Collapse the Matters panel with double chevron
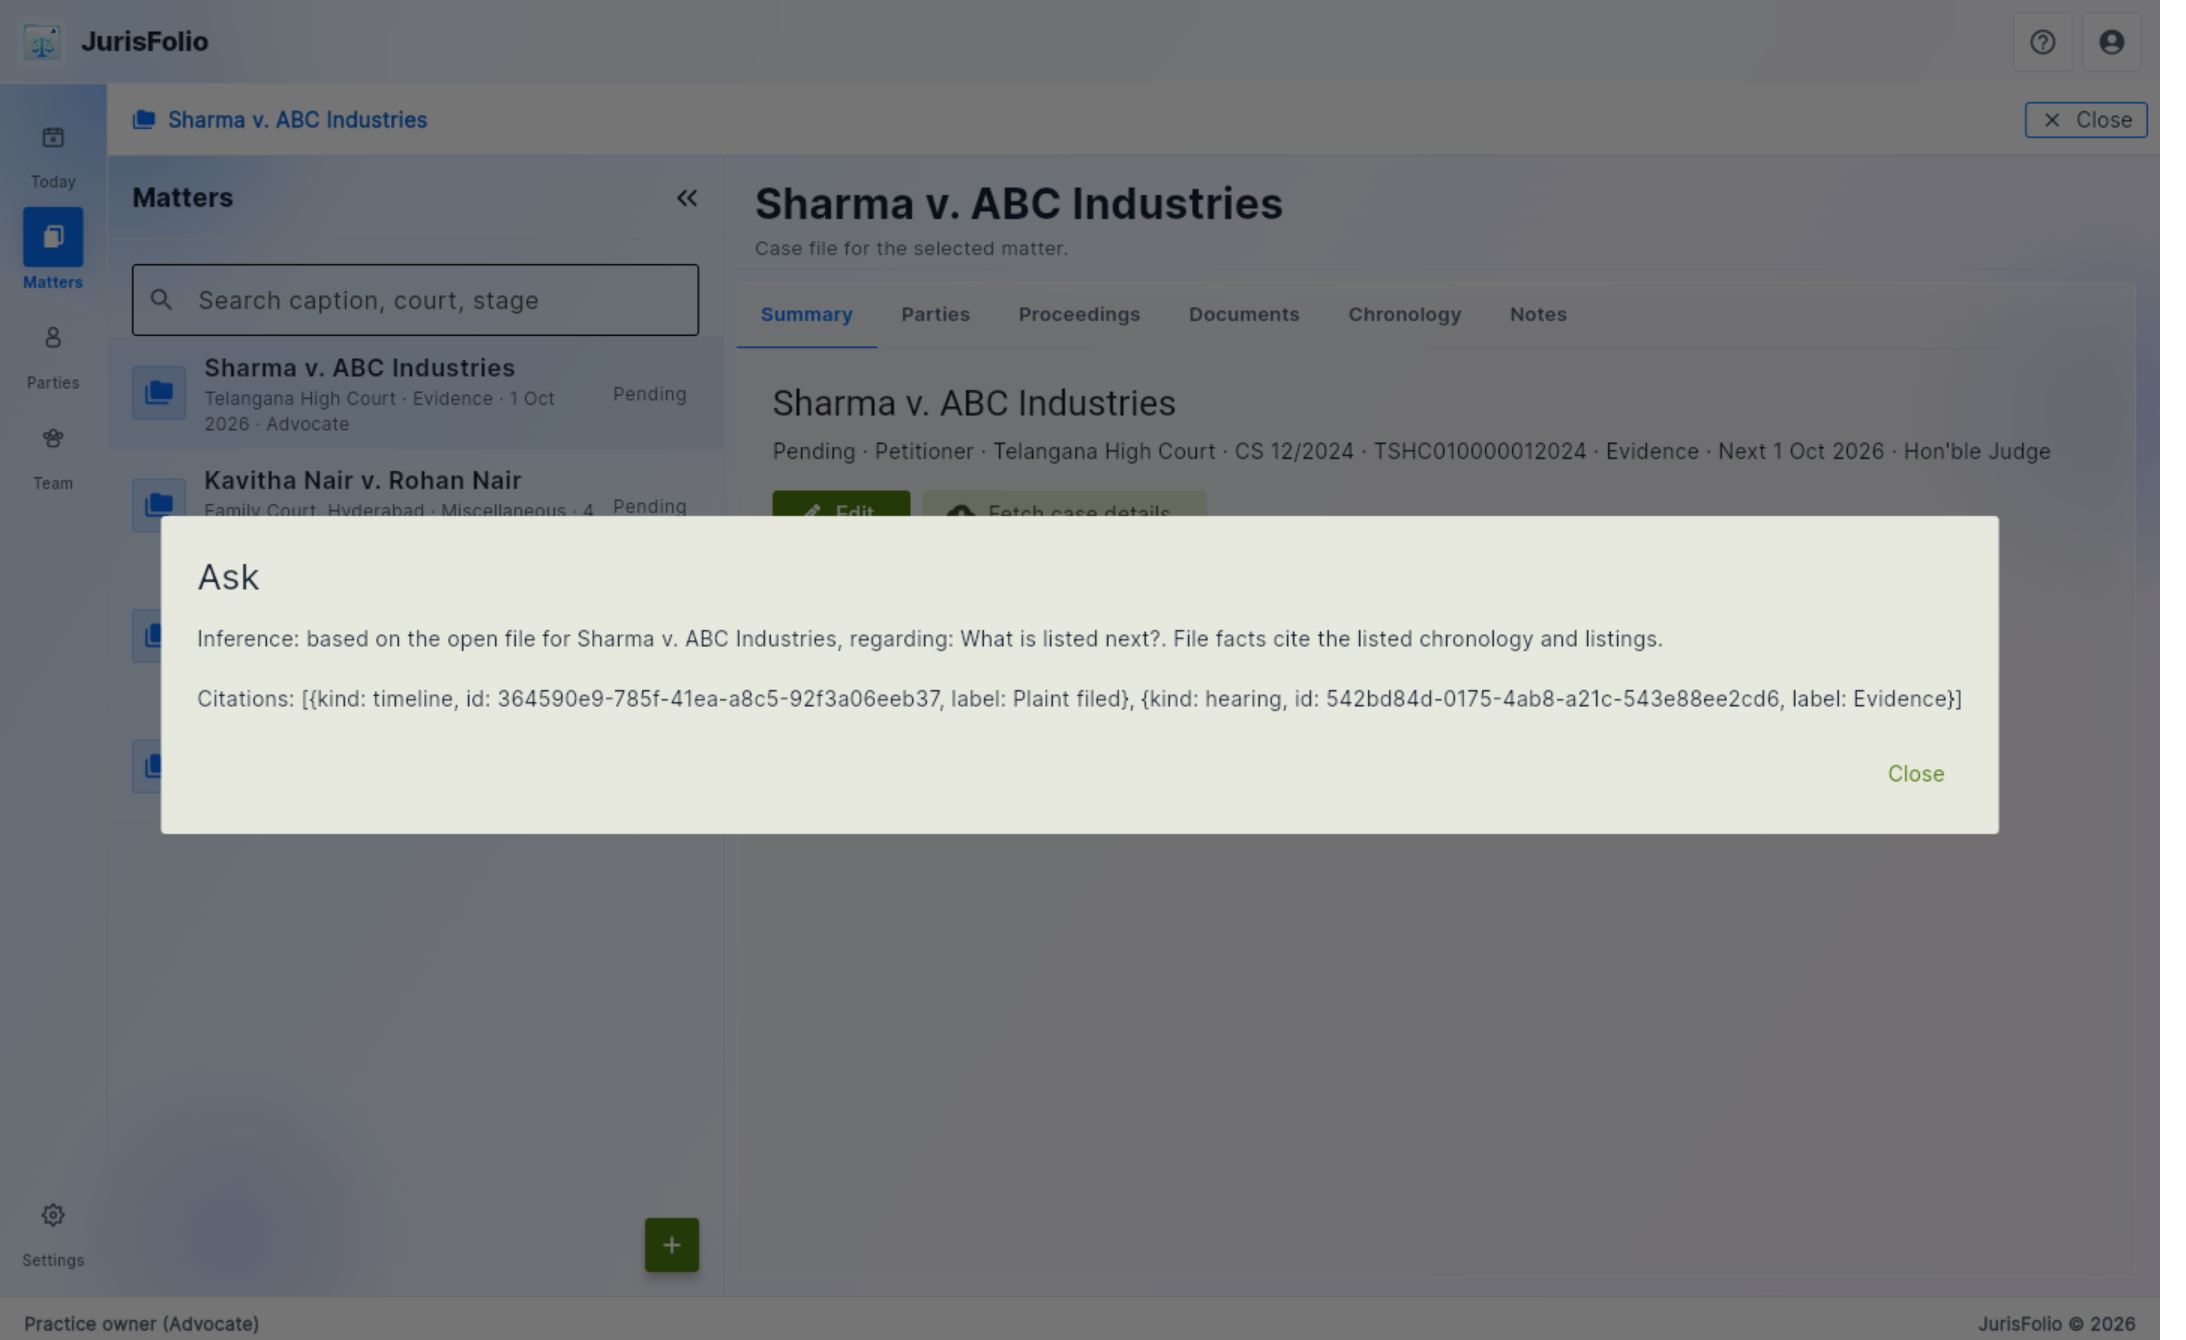The image size is (2186, 1340). [686, 198]
